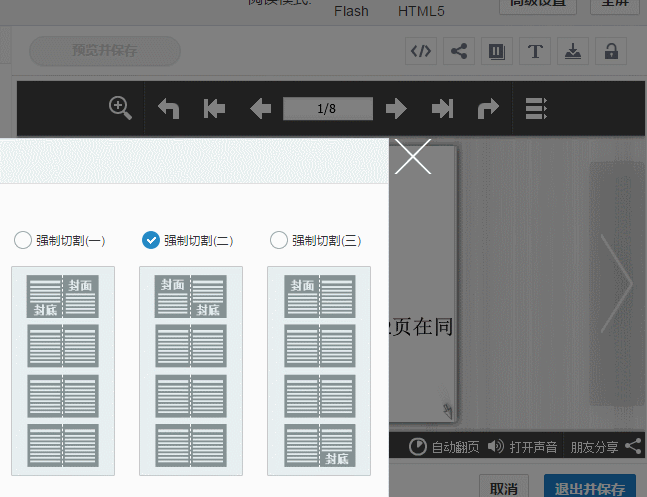Go to the next page arrow

[396, 108]
